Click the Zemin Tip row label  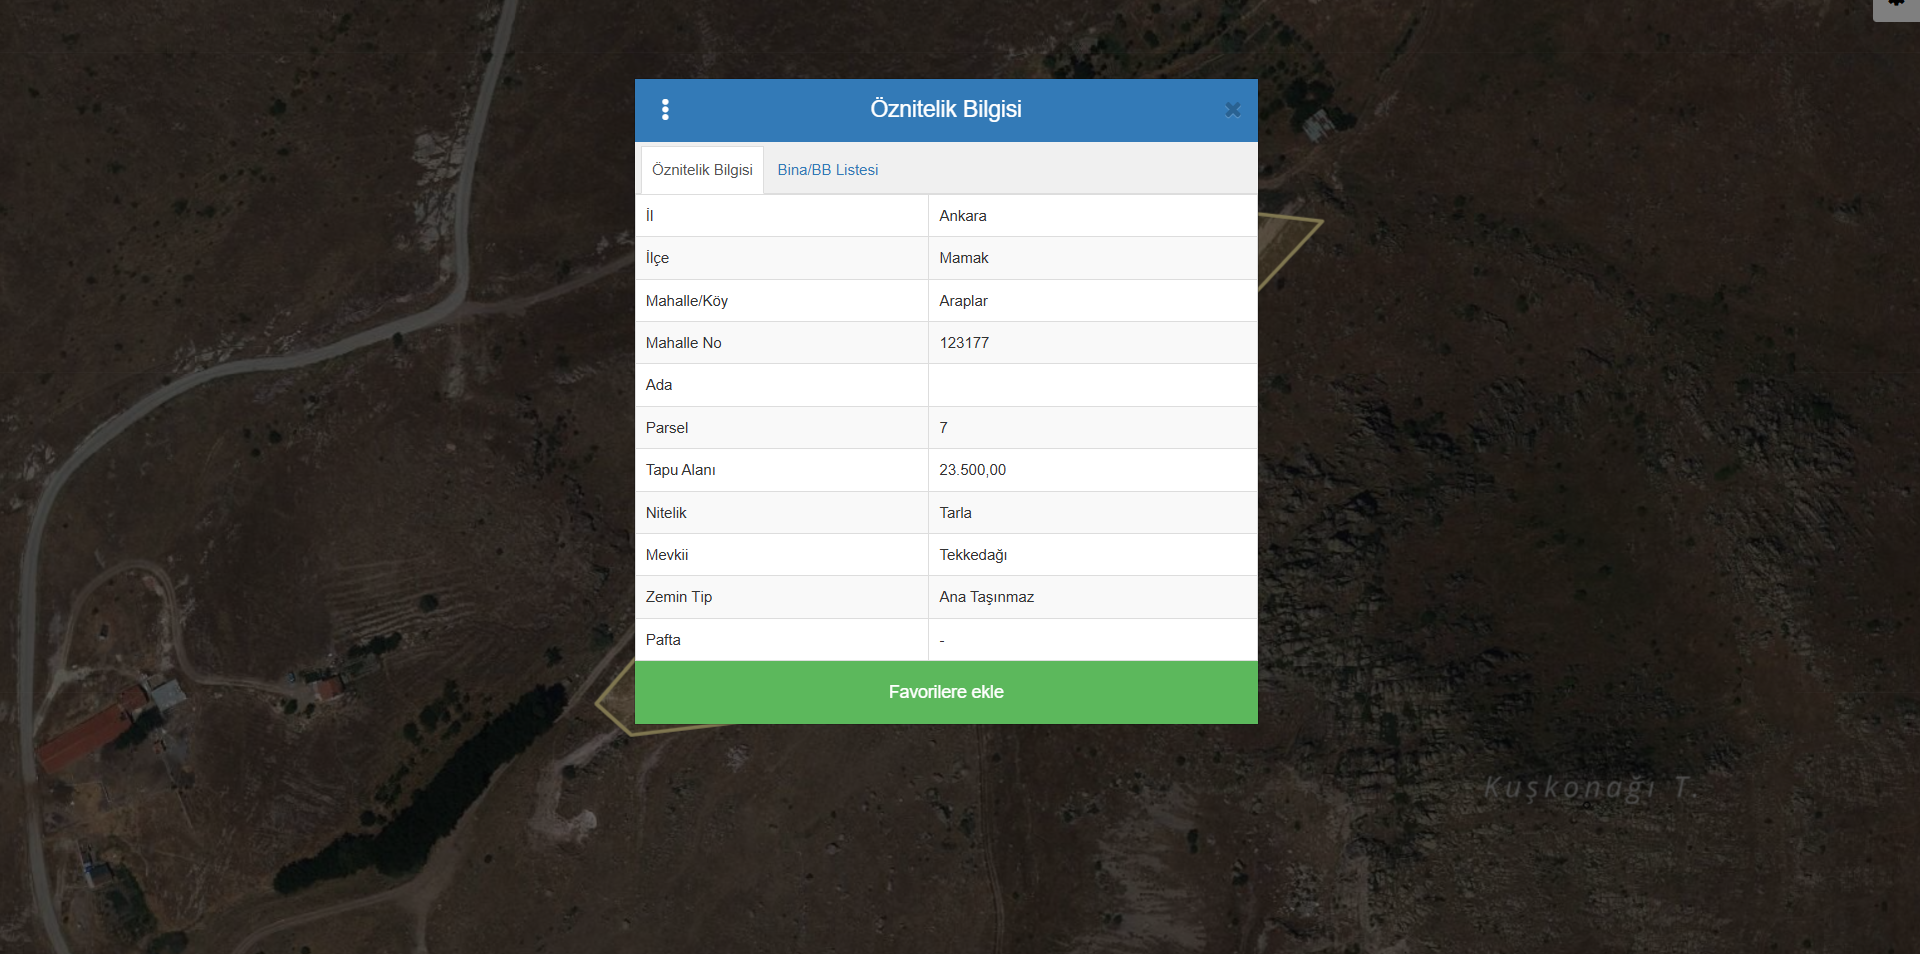pos(679,597)
